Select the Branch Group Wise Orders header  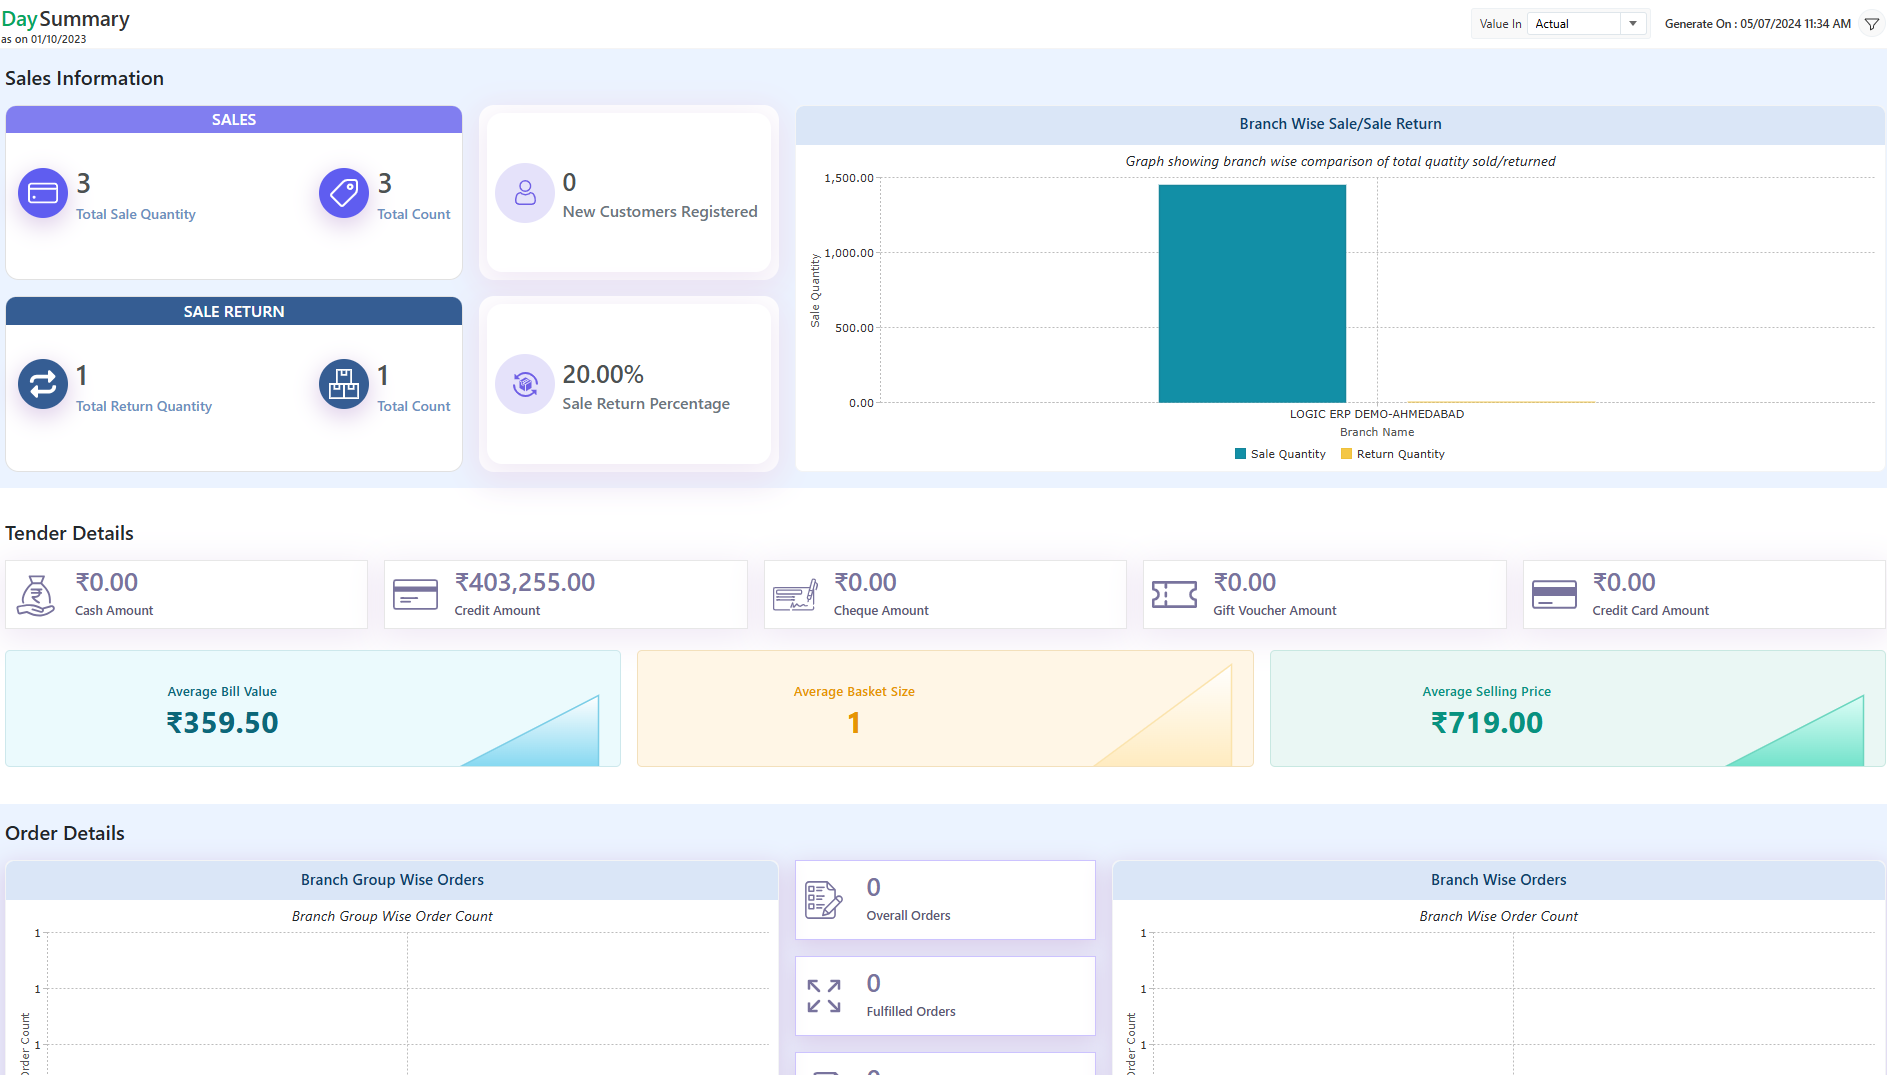tap(392, 880)
